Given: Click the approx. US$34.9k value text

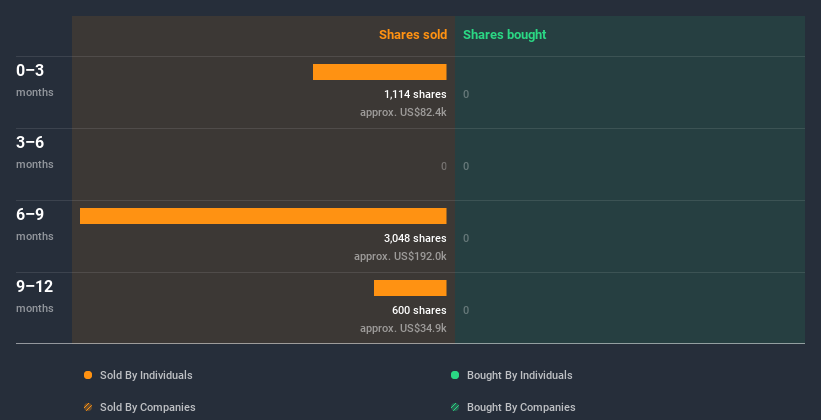Looking at the screenshot, I should point(403,328).
